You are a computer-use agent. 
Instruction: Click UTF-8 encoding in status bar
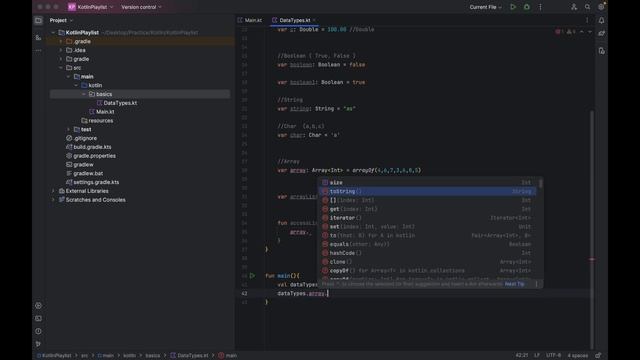(553, 356)
